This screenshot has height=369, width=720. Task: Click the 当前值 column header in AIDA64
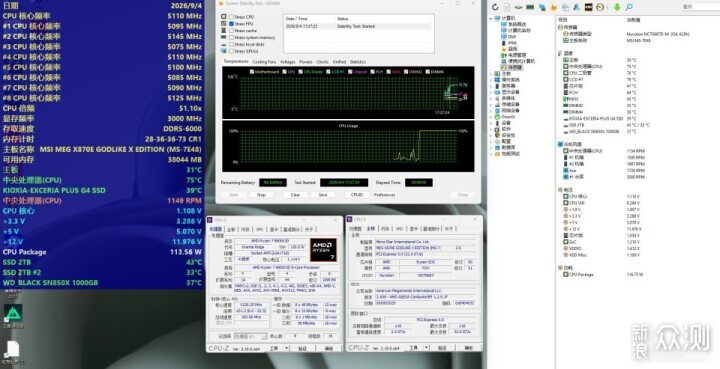click(634, 20)
